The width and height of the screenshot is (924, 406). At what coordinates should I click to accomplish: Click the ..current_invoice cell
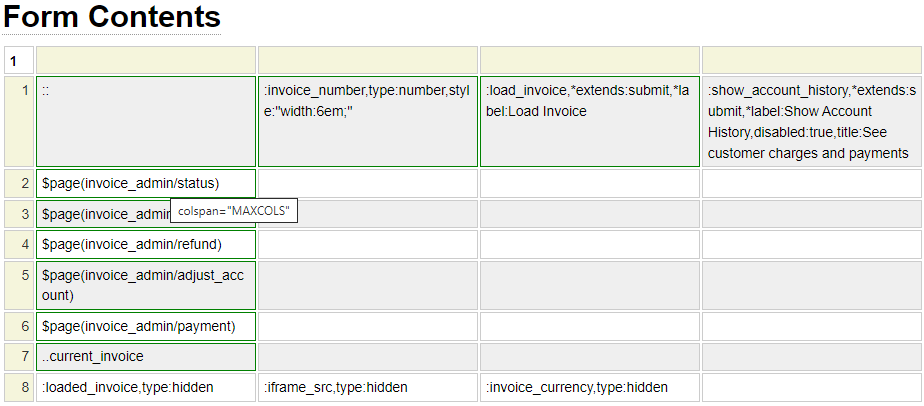146,357
